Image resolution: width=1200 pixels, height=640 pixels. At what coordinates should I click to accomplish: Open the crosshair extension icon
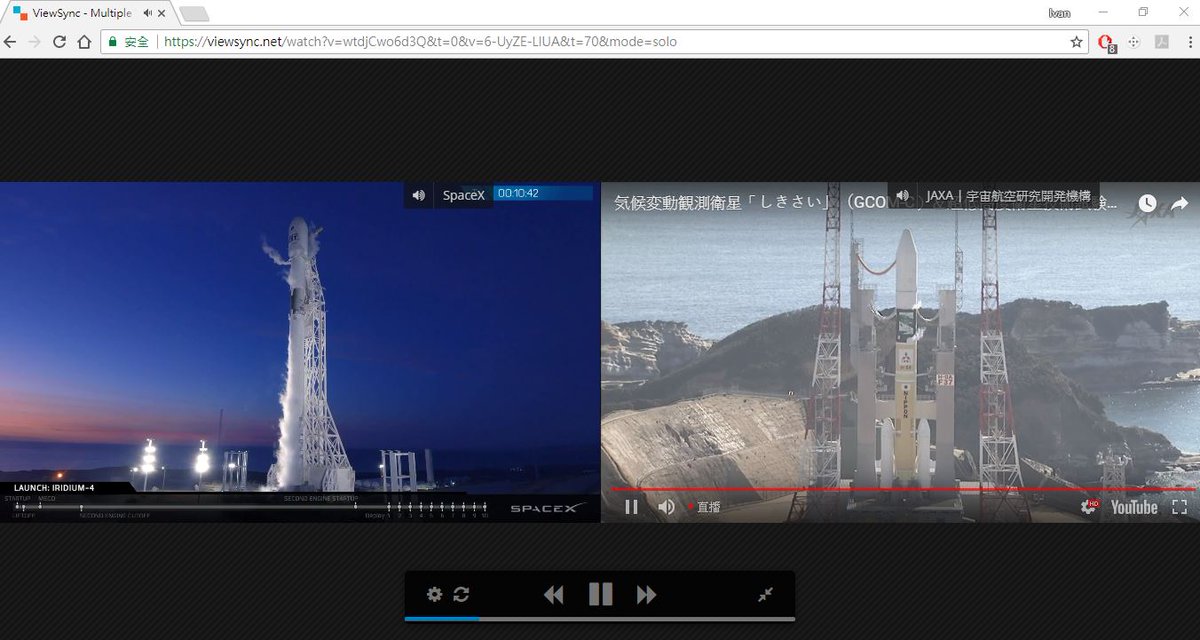pos(1134,42)
